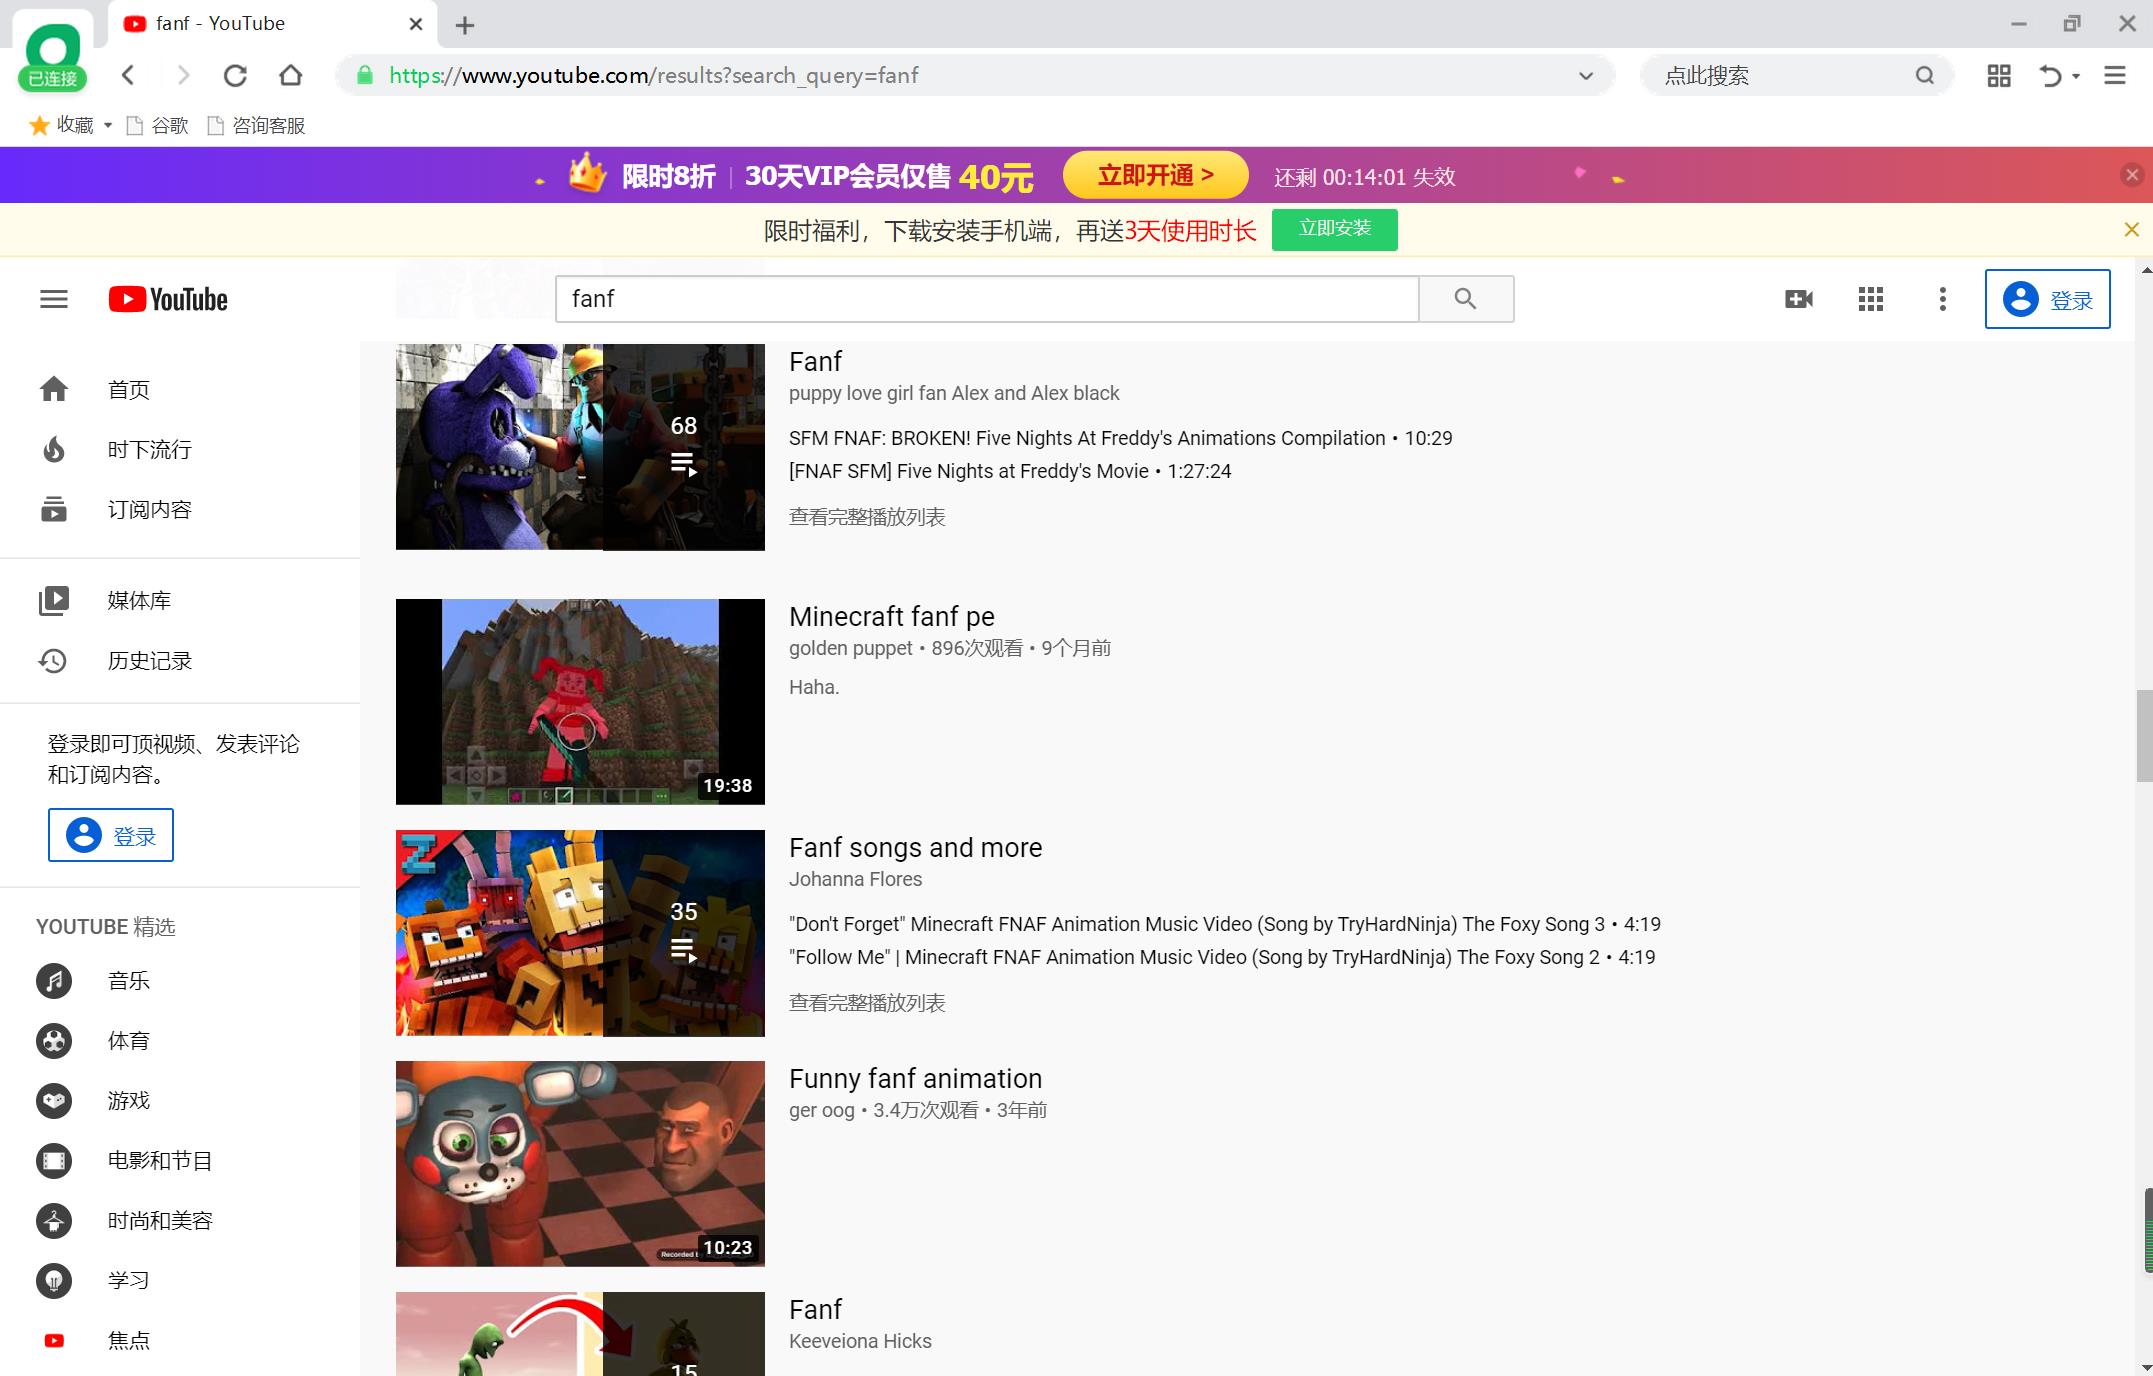Expand the 收藏 bookmarks dropdown
The width and height of the screenshot is (2153, 1376).
click(108, 126)
